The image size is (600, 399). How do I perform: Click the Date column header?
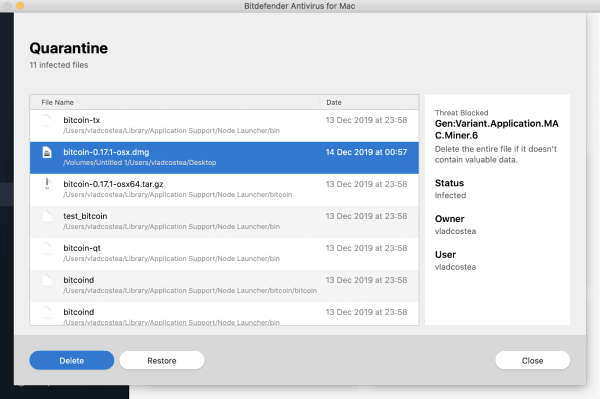pos(369,103)
